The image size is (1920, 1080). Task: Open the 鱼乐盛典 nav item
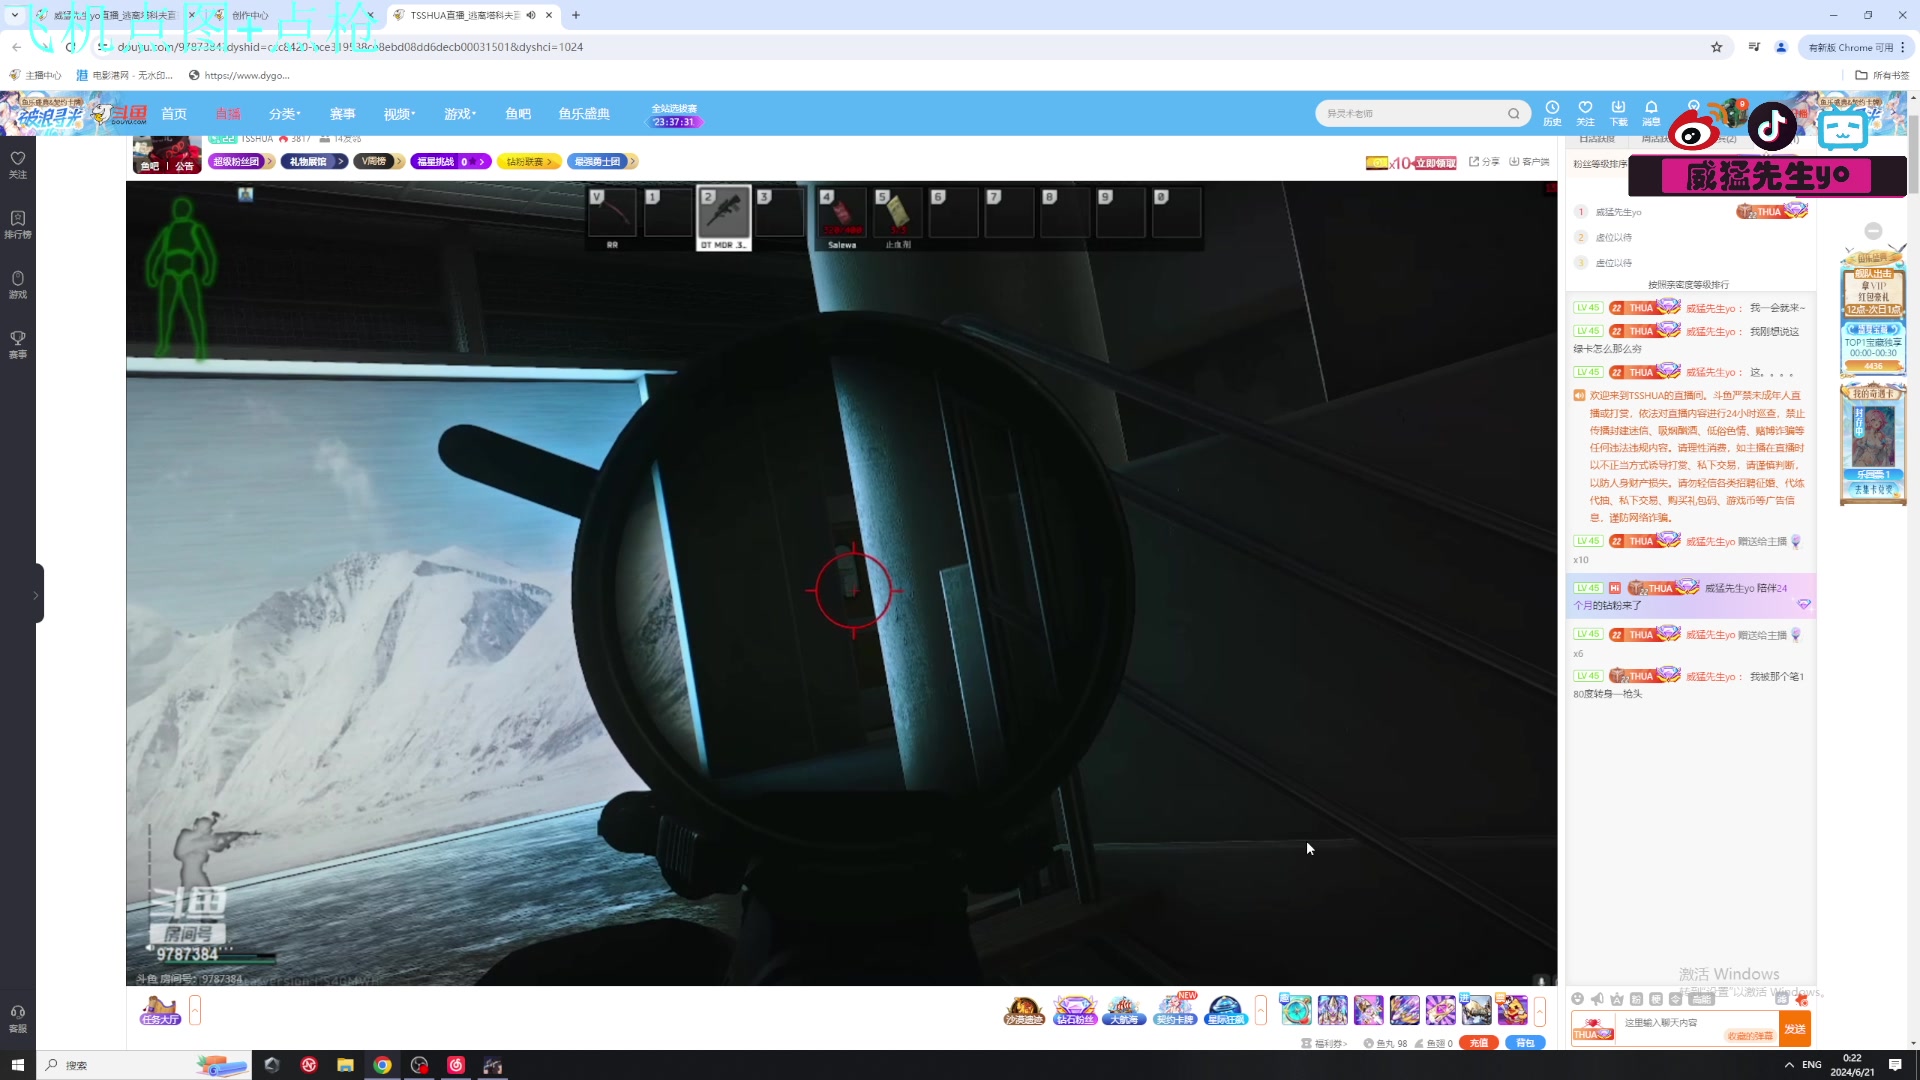pyautogui.click(x=584, y=114)
